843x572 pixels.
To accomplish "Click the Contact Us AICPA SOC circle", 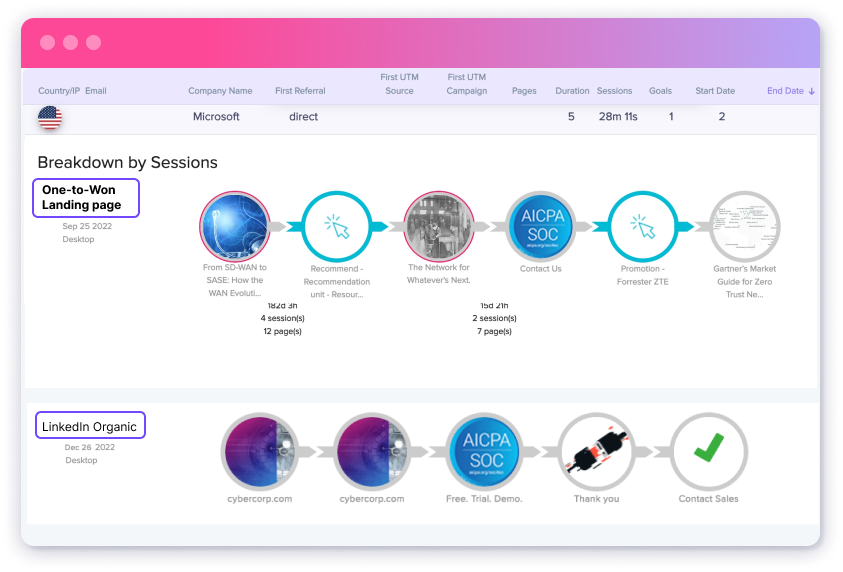I will (x=541, y=226).
